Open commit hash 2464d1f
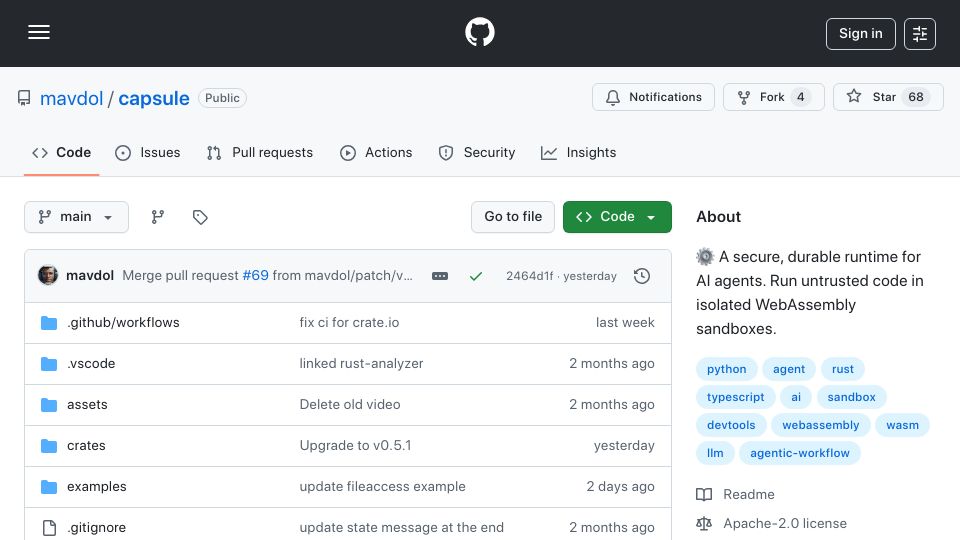 coord(530,276)
